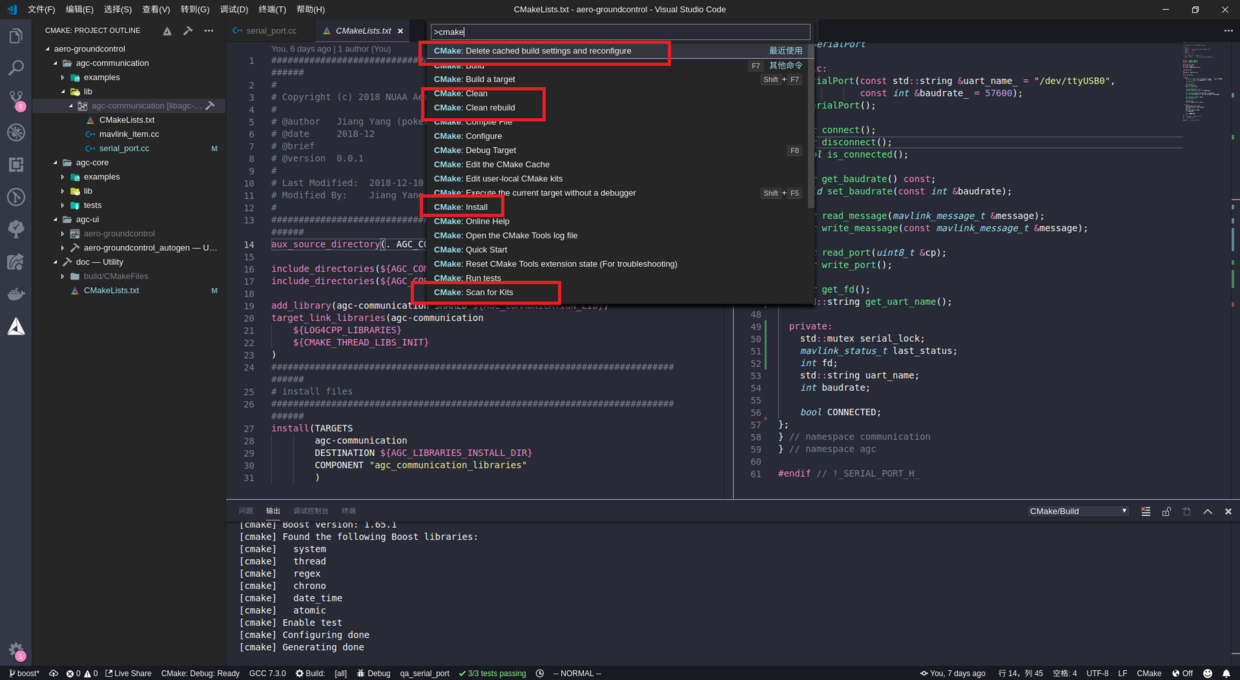This screenshot has height=680, width=1240.
Task: Start Live Share from status bar
Action: coord(129,673)
